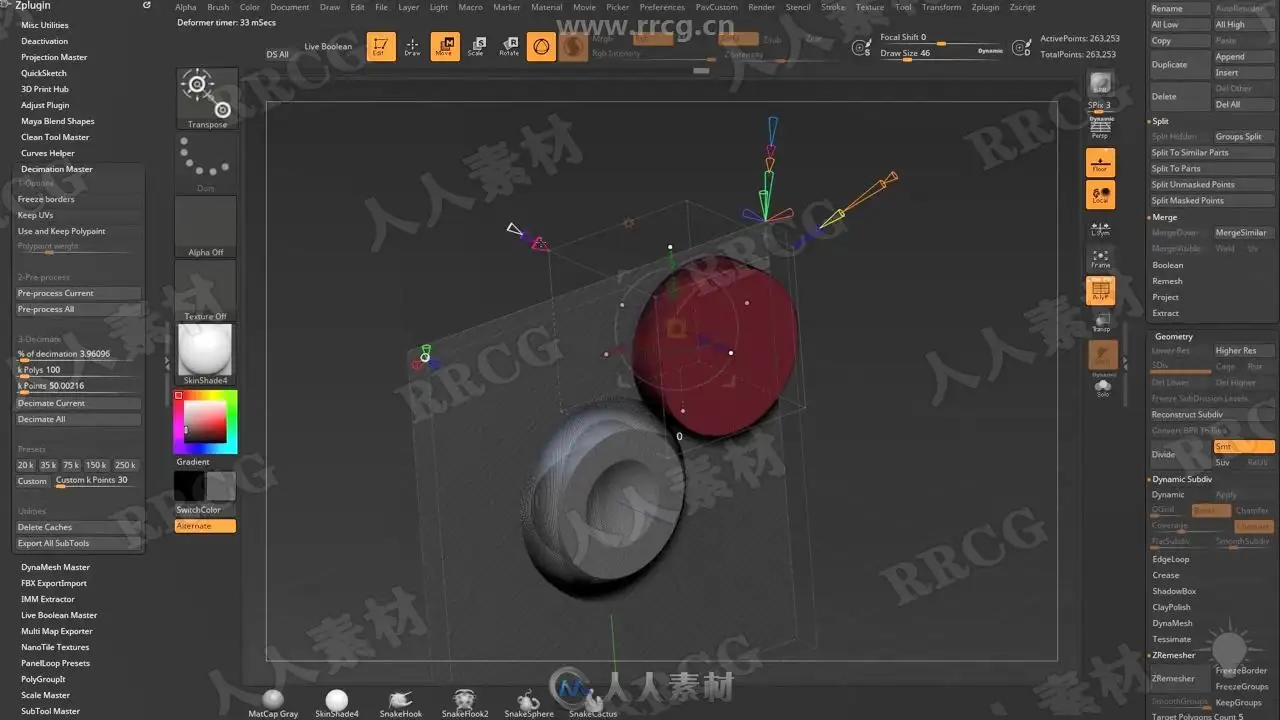Image resolution: width=1280 pixels, height=720 pixels.
Task: Open the Render menu
Action: (762, 7)
